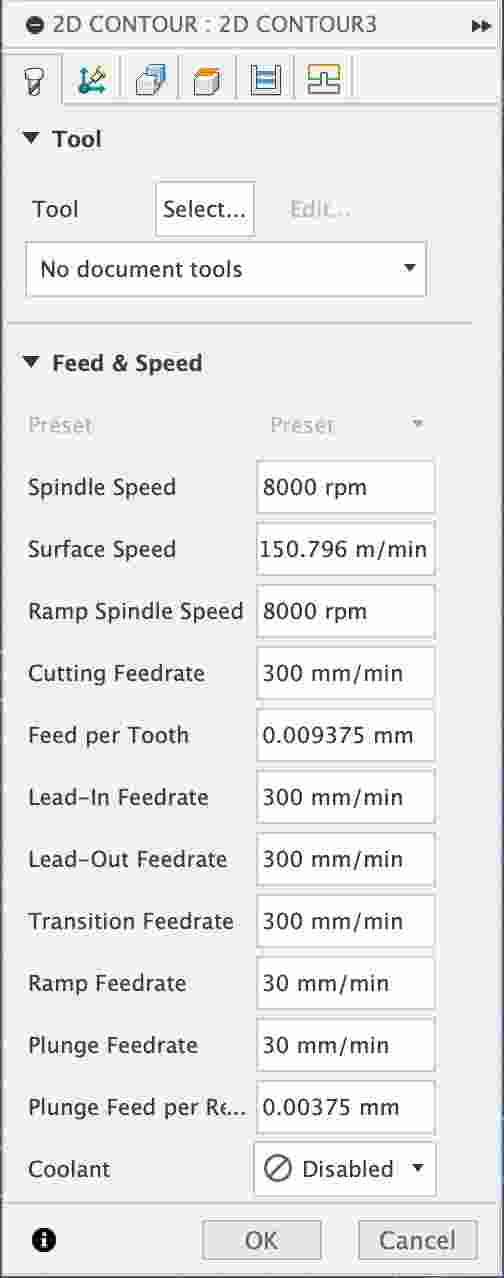Click the Feed per Tooth field

pos(346,735)
